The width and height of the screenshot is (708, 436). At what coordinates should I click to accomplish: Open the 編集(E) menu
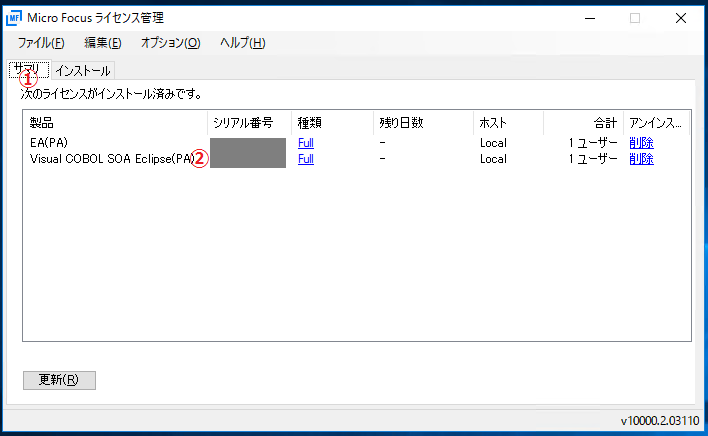tap(103, 43)
